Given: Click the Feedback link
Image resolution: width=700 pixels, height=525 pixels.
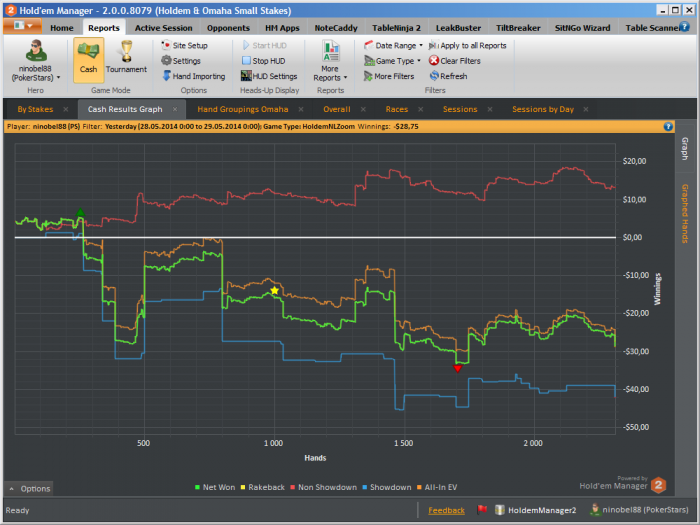Looking at the screenshot, I should click(446, 510).
